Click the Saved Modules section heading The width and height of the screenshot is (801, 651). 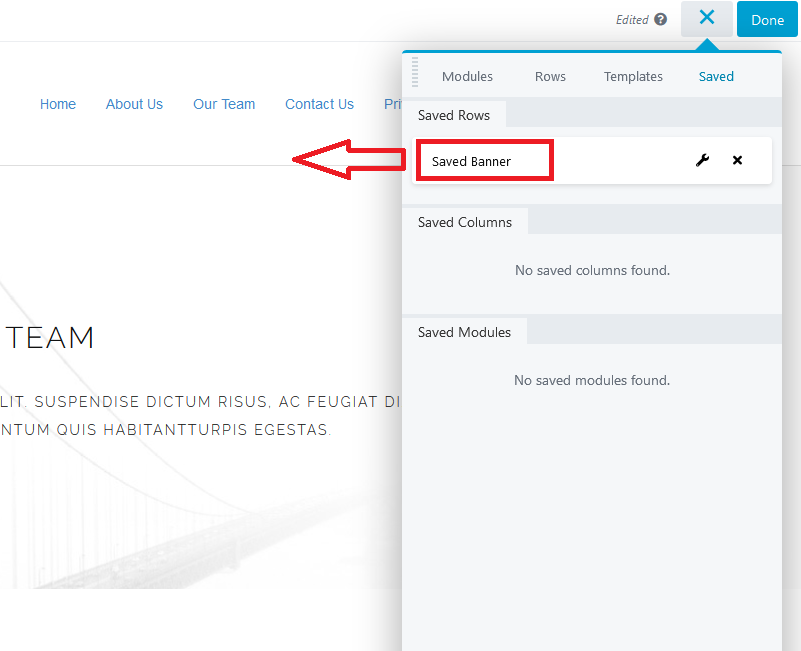[x=464, y=332]
